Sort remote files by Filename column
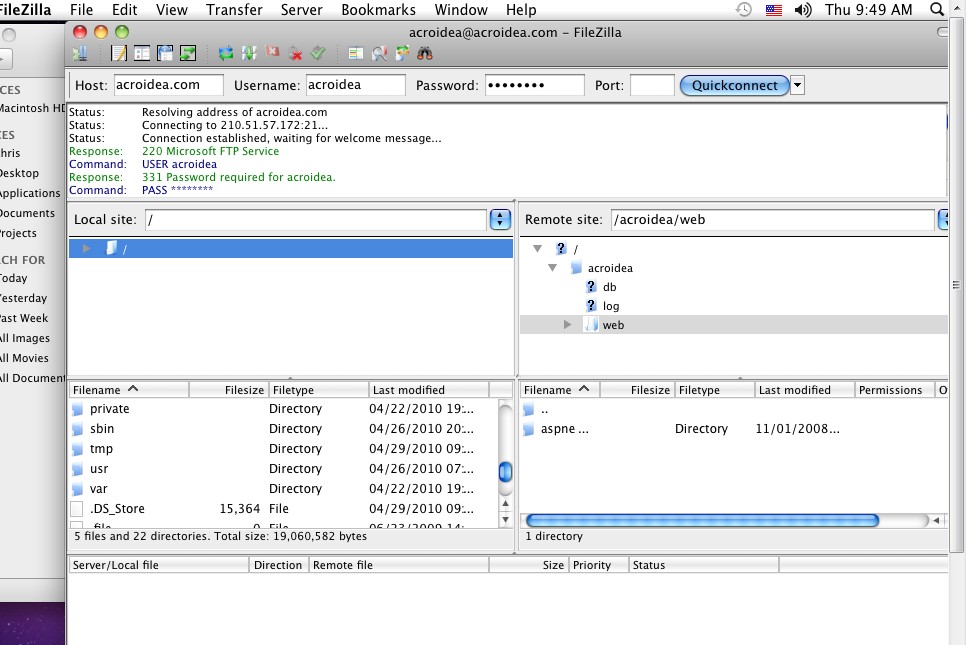 [x=559, y=390]
